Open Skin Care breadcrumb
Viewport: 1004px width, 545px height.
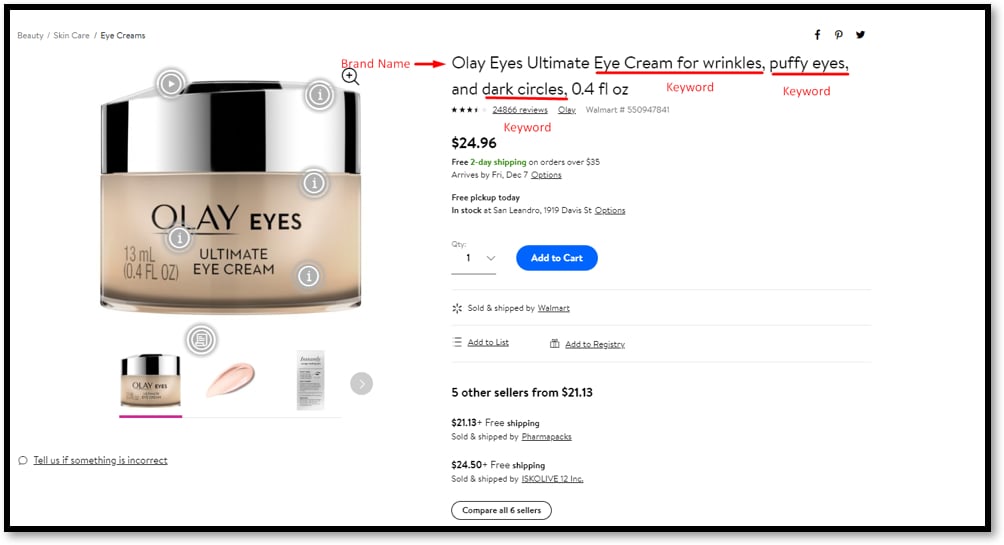pos(71,35)
